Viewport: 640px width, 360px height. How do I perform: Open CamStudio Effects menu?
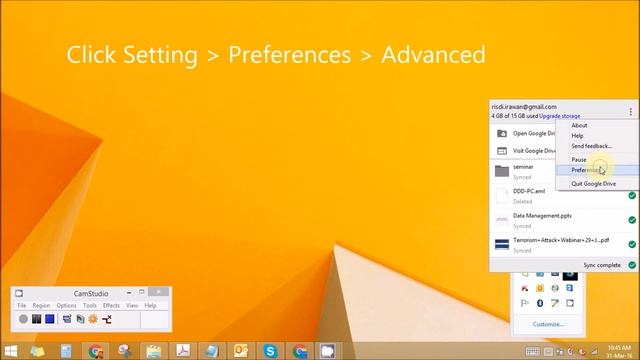coord(111,305)
